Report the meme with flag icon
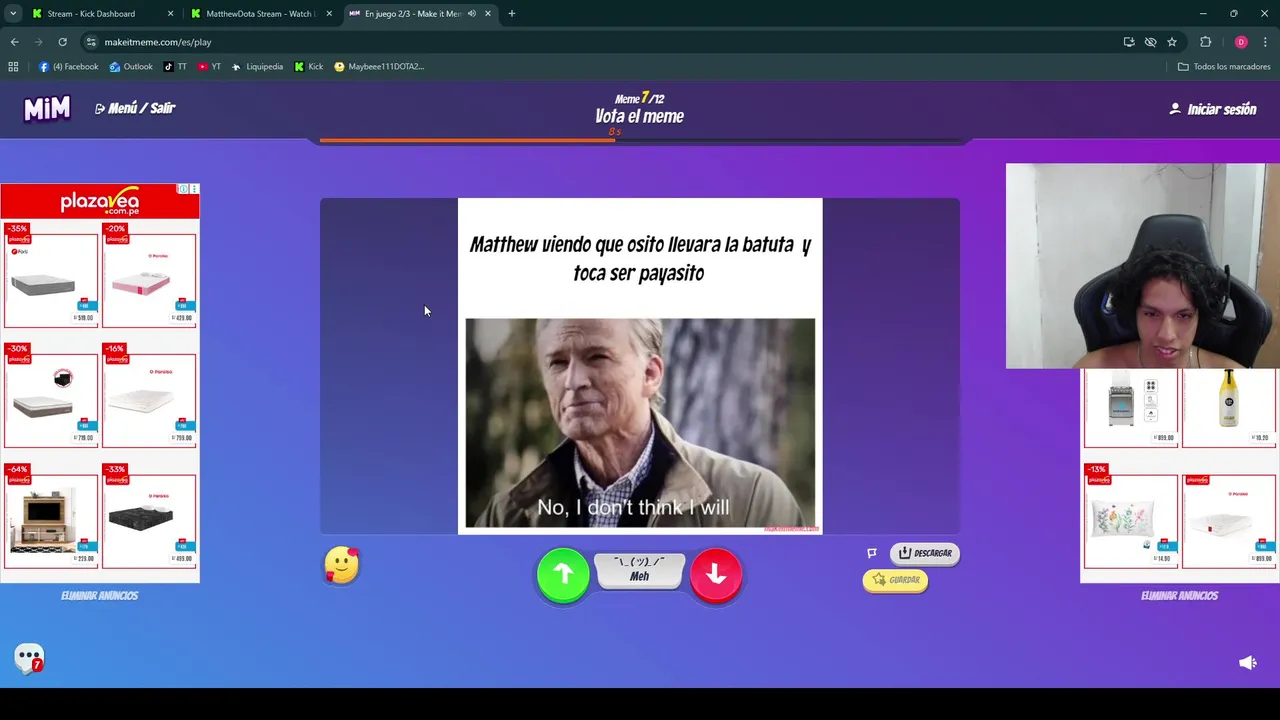 [x=872, y=553]
